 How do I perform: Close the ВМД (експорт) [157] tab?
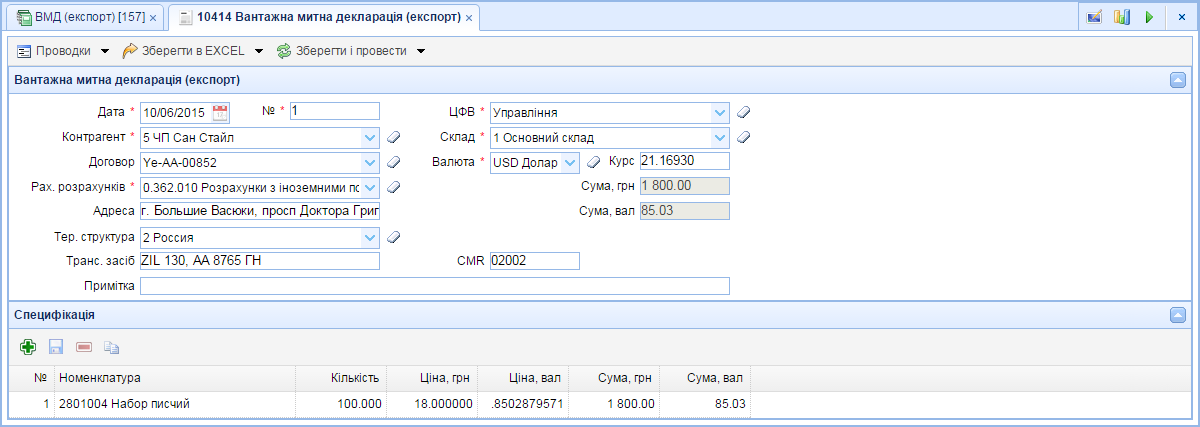[153, 19]
